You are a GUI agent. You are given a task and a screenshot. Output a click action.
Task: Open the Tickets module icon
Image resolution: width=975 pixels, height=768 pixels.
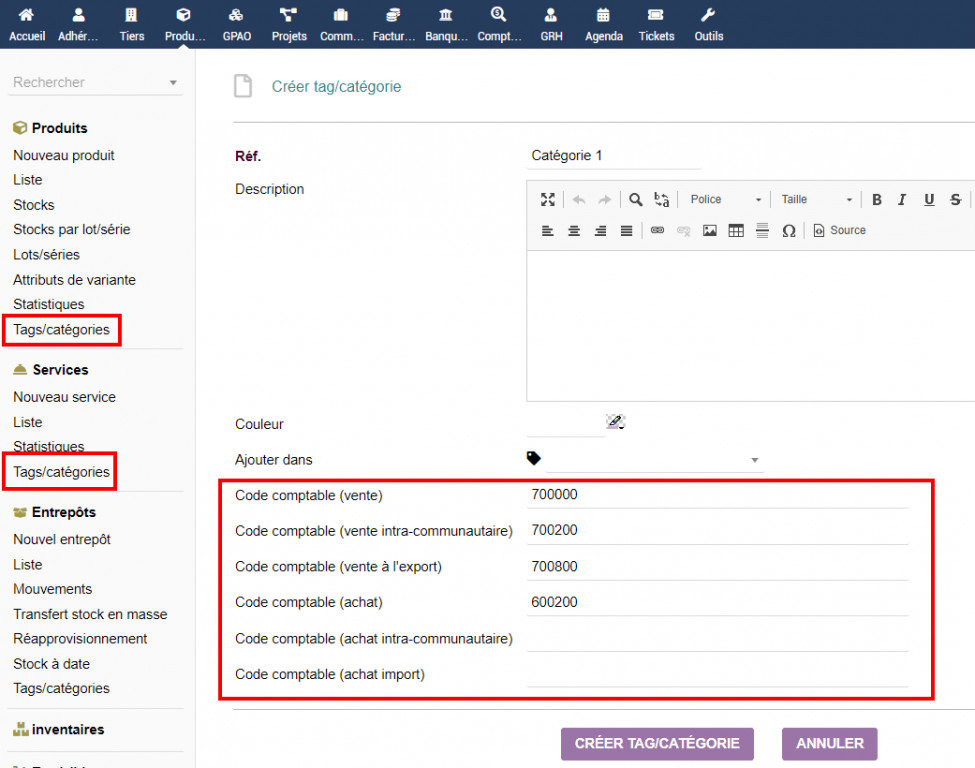(x=656, y=24)
